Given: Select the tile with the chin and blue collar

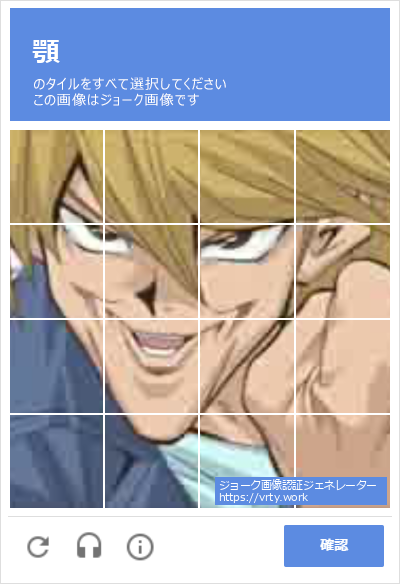Looking at the screenshot, I should [x=152, y=461].
